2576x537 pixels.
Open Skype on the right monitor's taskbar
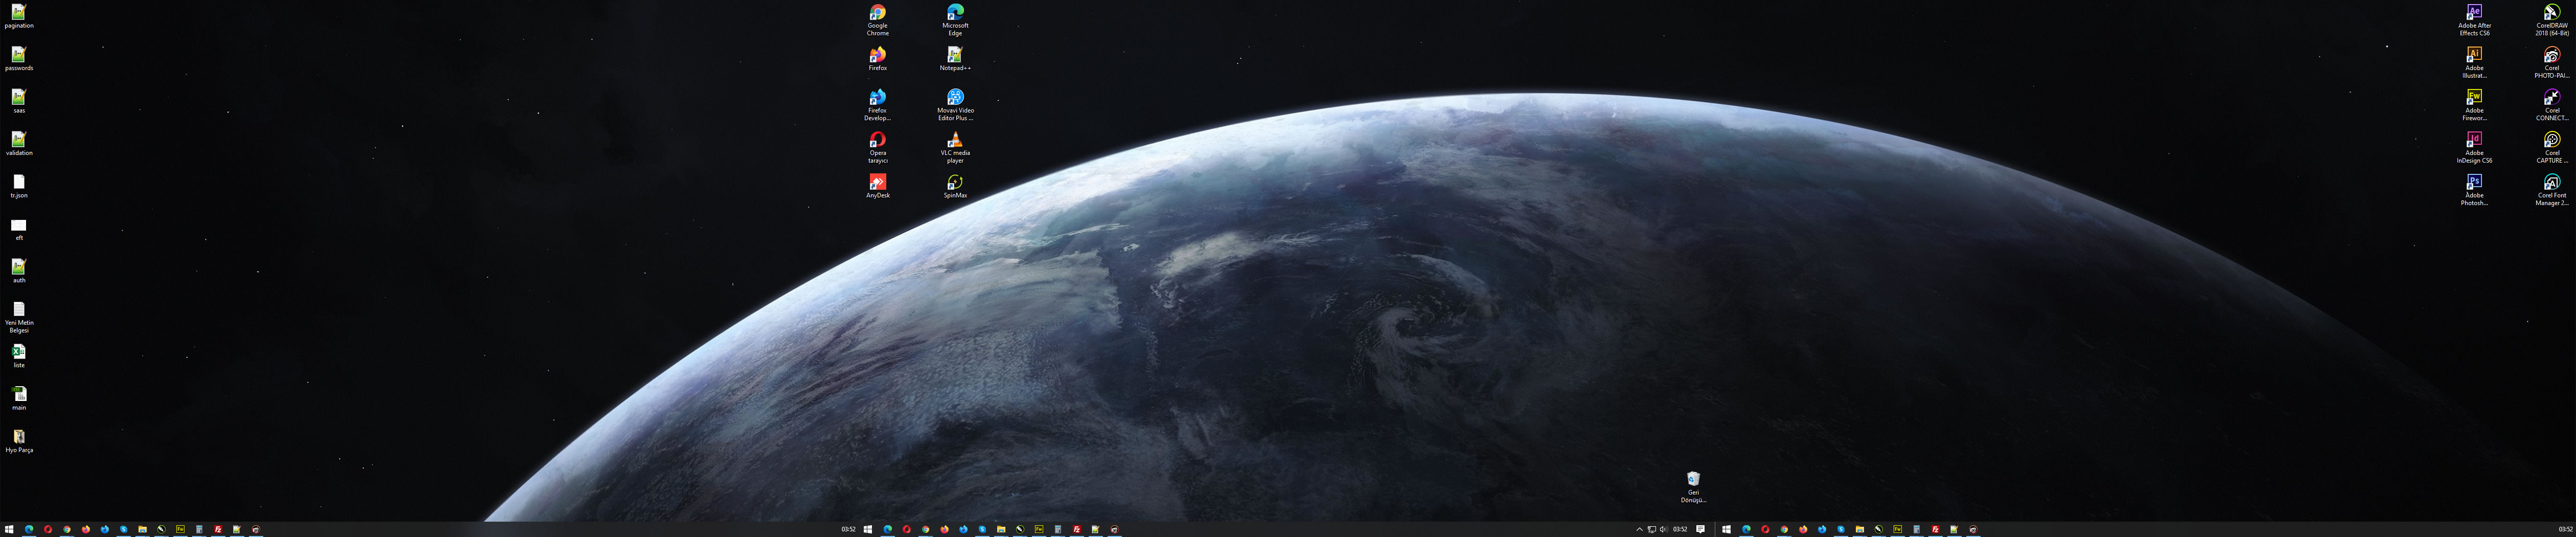(1841, 529)
